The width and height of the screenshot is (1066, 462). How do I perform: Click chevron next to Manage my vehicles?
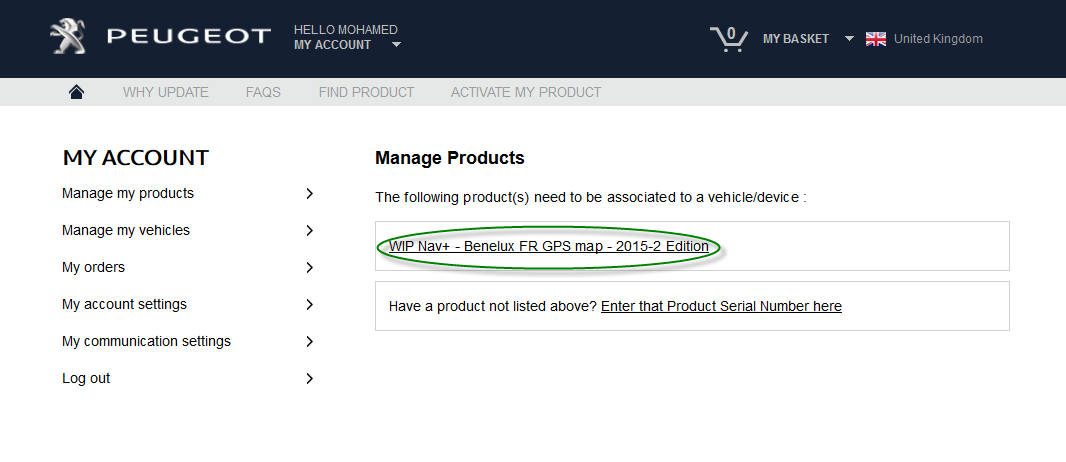click(309, 230)
